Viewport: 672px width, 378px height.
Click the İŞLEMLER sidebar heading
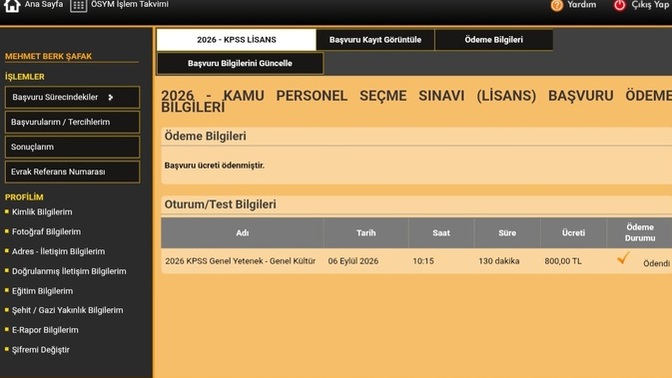(x=24, y=77)
